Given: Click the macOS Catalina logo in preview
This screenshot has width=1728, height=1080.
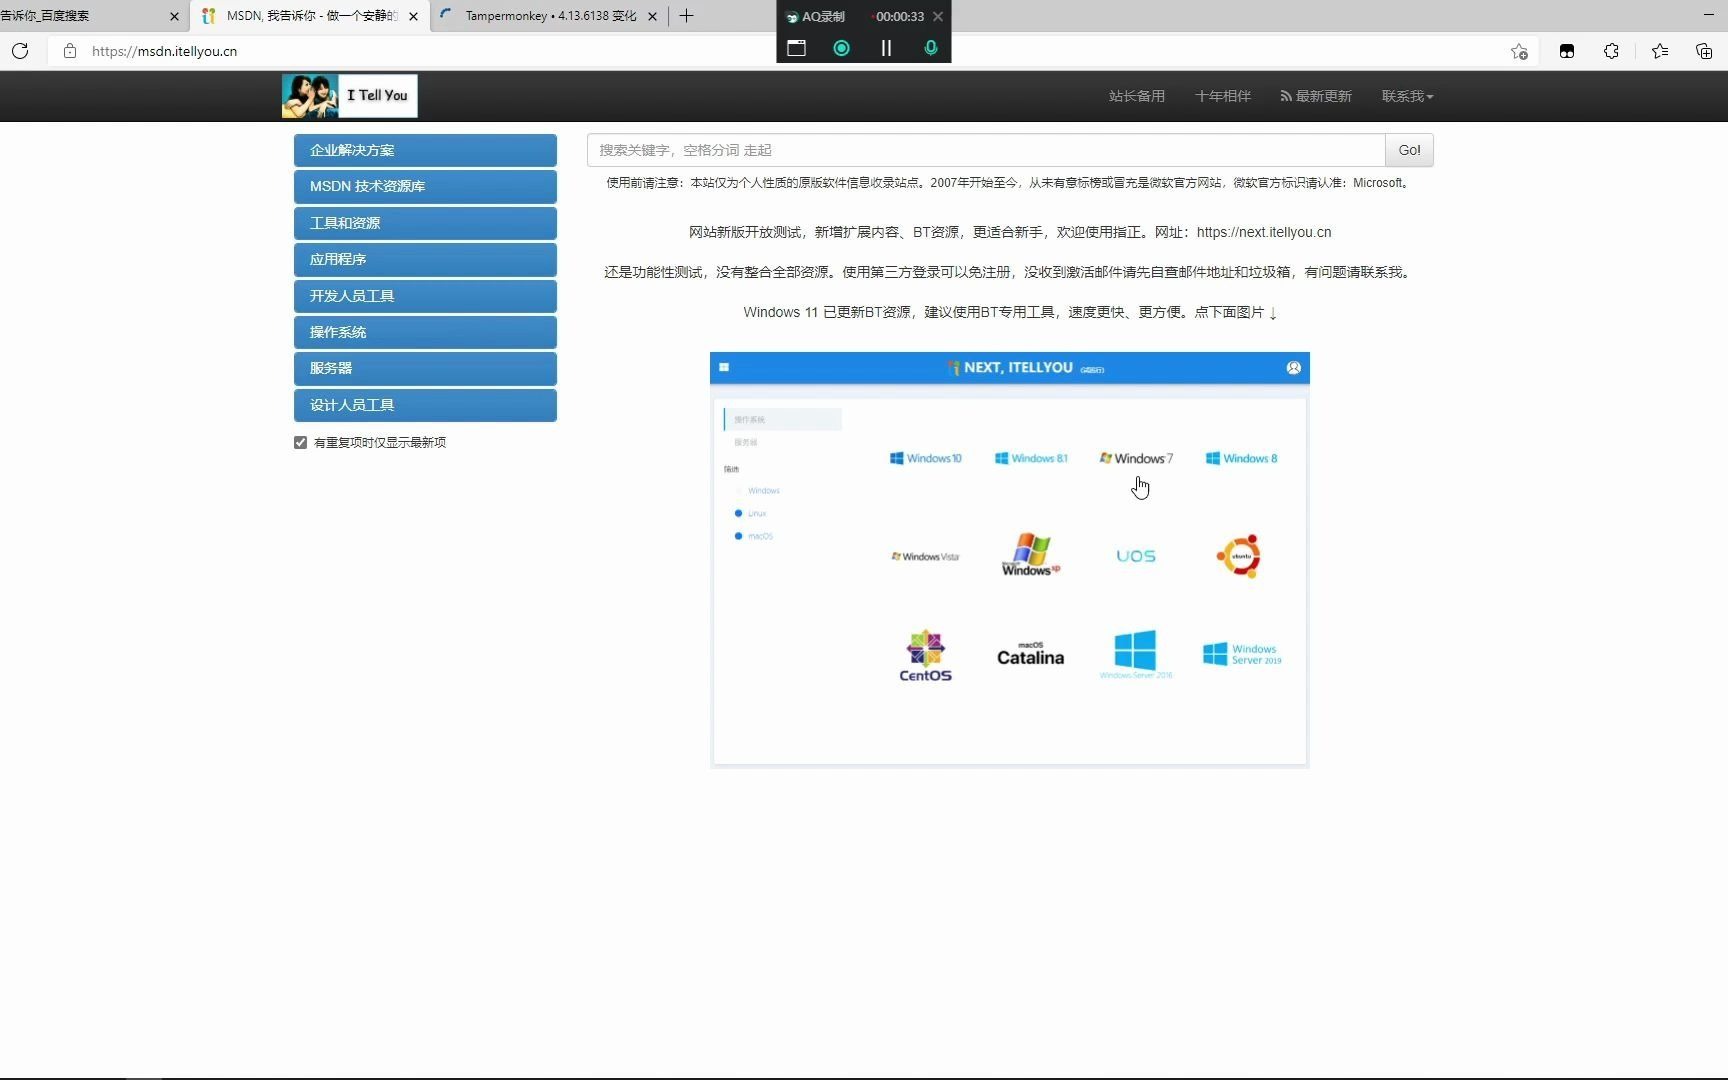Looking at the screenshot, I should click(1030, 654).
